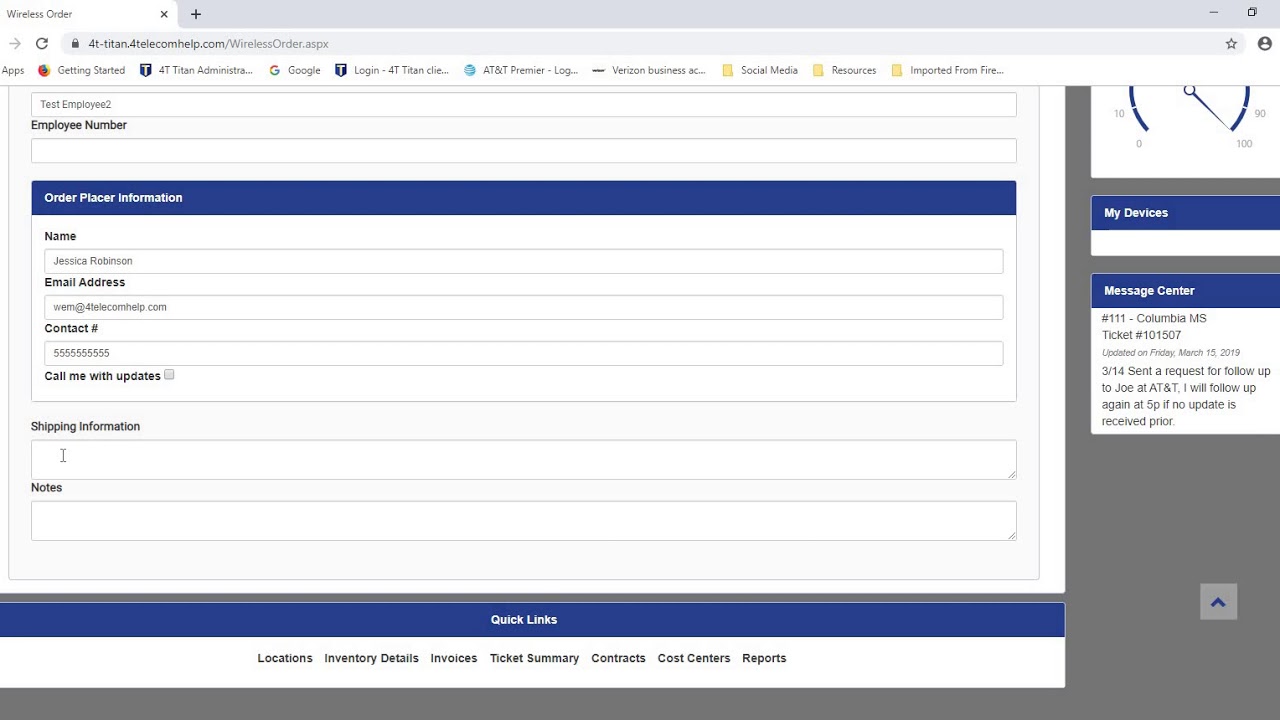Click the Email Address field
The width and height of the screenshot is (1280, 720).
[x=523, y=307]
